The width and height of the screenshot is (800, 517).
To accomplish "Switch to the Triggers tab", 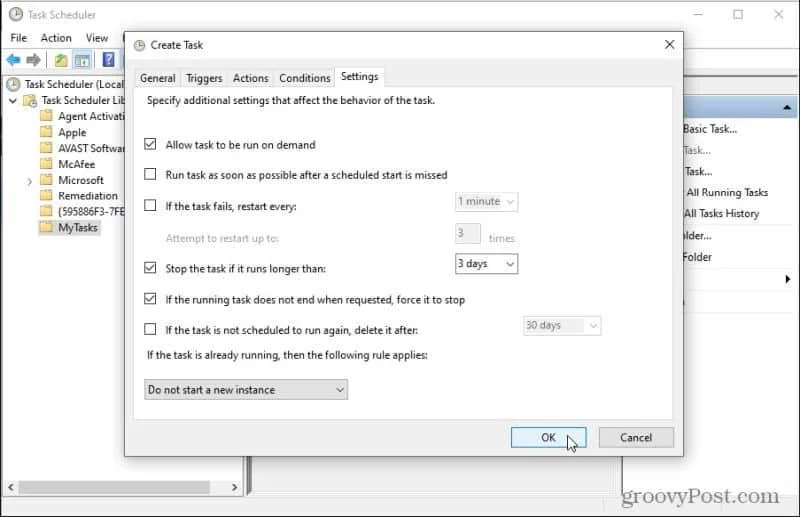I will pos(204,78).
